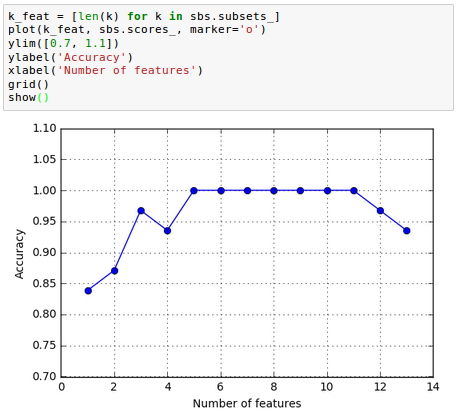Click the 'Accuracy' y-axis label

coord(19,254)
